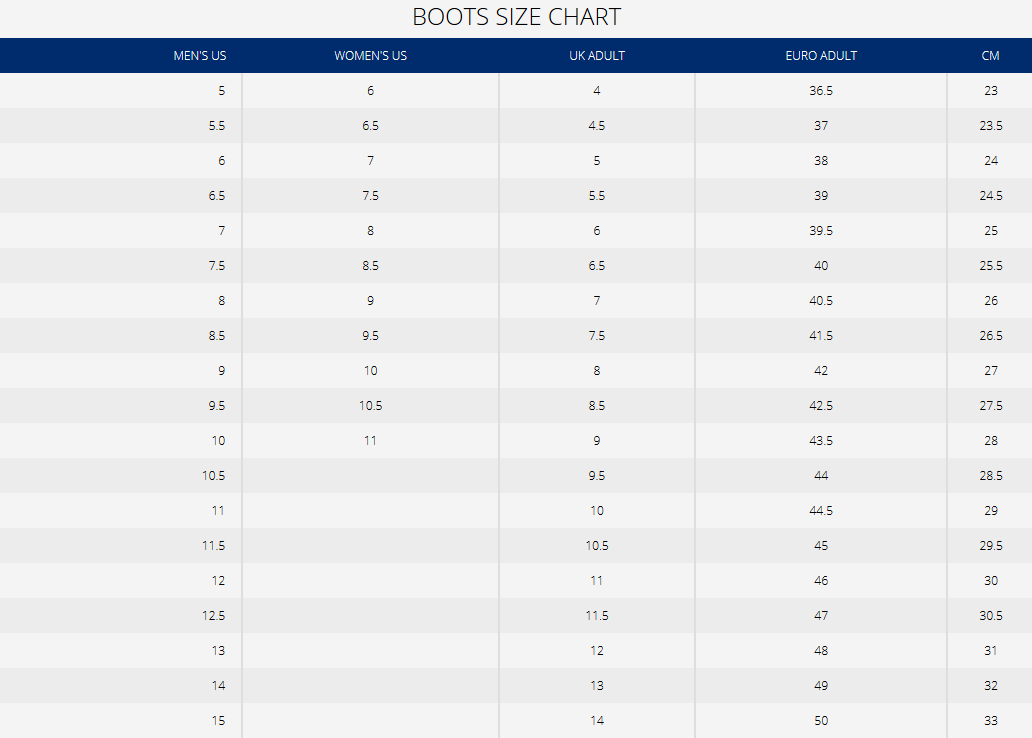1032x738 pixels.
Task: Select the WOMEN'S US column header
Action: tap(370, 56)
